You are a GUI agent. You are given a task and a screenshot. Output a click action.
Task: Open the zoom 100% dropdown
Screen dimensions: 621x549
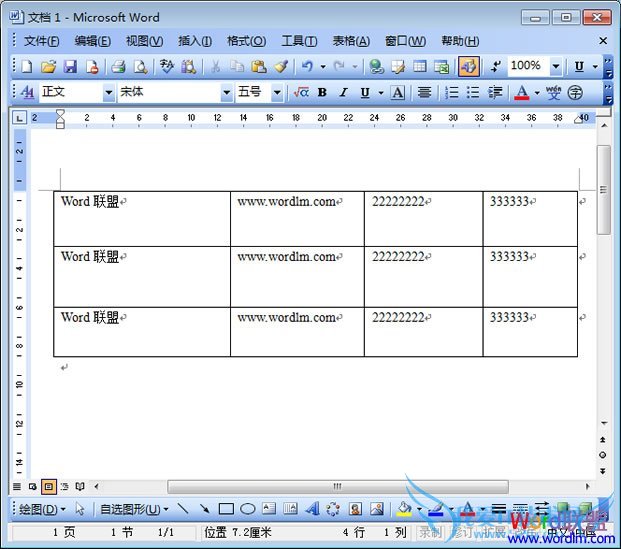[556, 66]
